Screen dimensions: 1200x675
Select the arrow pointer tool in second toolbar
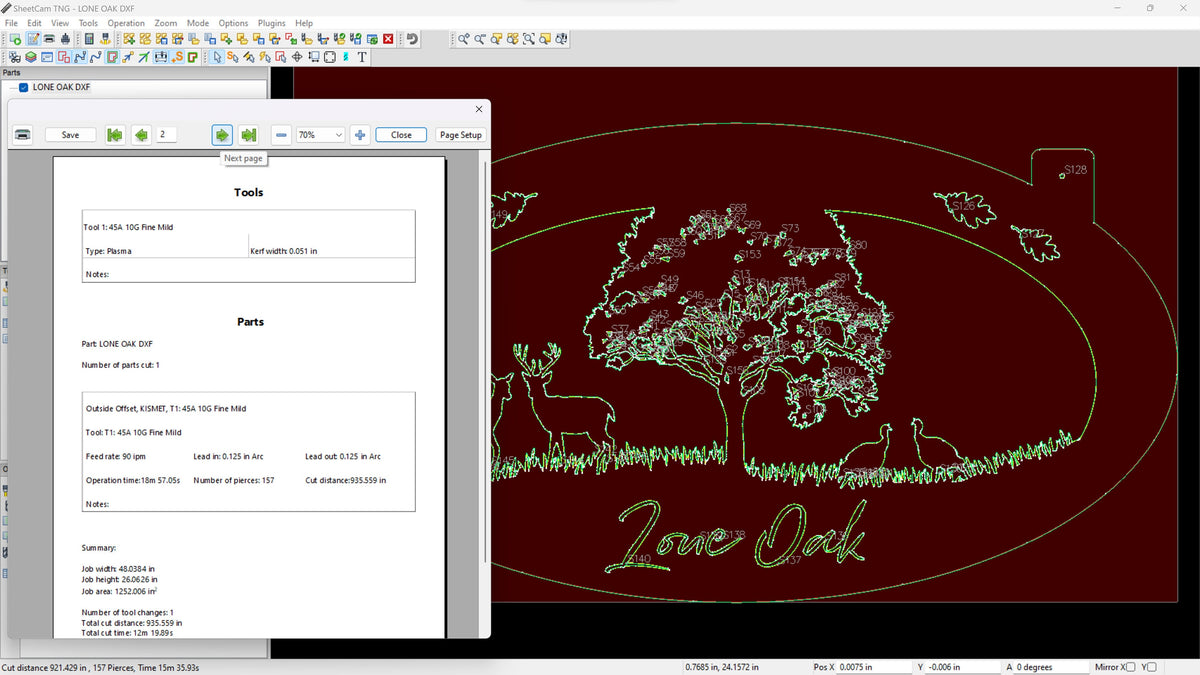tap(217, 57)
